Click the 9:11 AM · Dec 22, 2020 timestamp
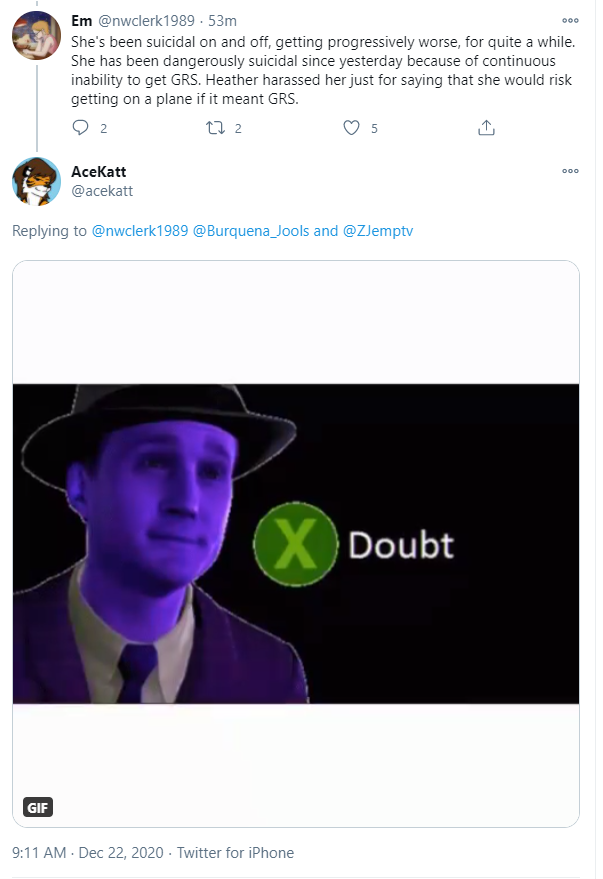The width and height of the screenshot is (603, 879). tap(88, 853)
